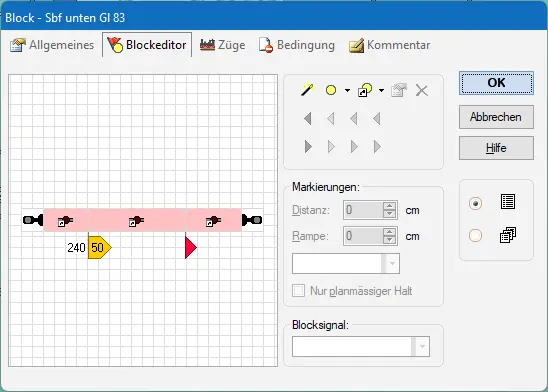Click the third right-pointing triangle marker

pos(354,146)
